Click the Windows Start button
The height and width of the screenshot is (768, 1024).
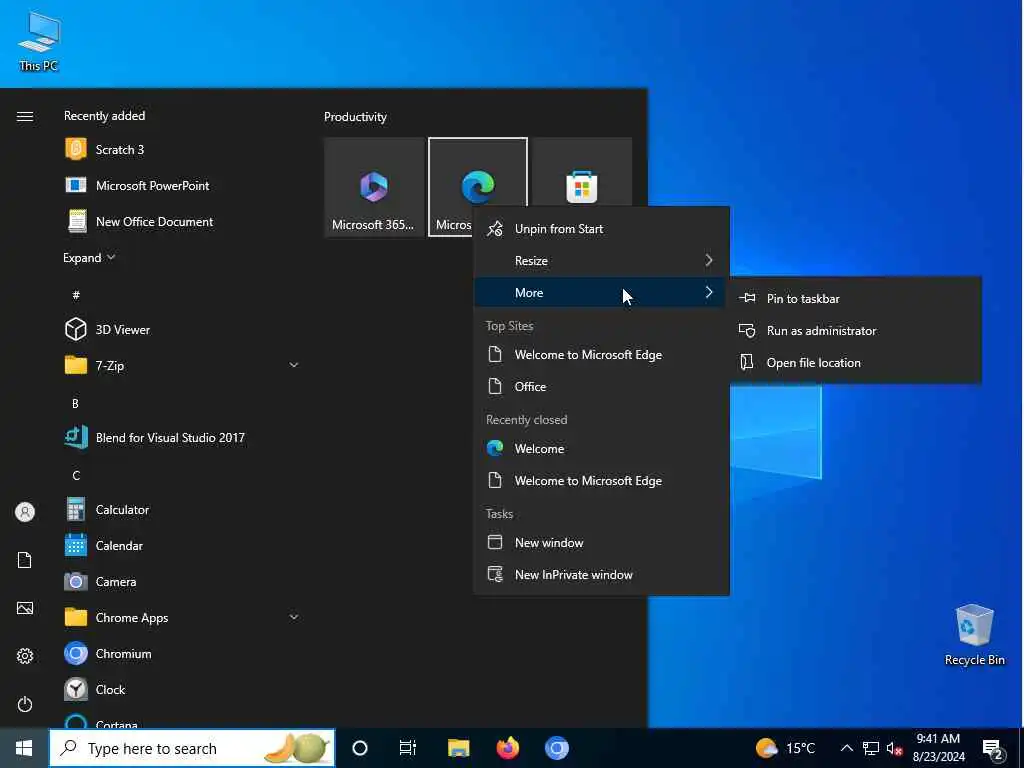(24, 748)
